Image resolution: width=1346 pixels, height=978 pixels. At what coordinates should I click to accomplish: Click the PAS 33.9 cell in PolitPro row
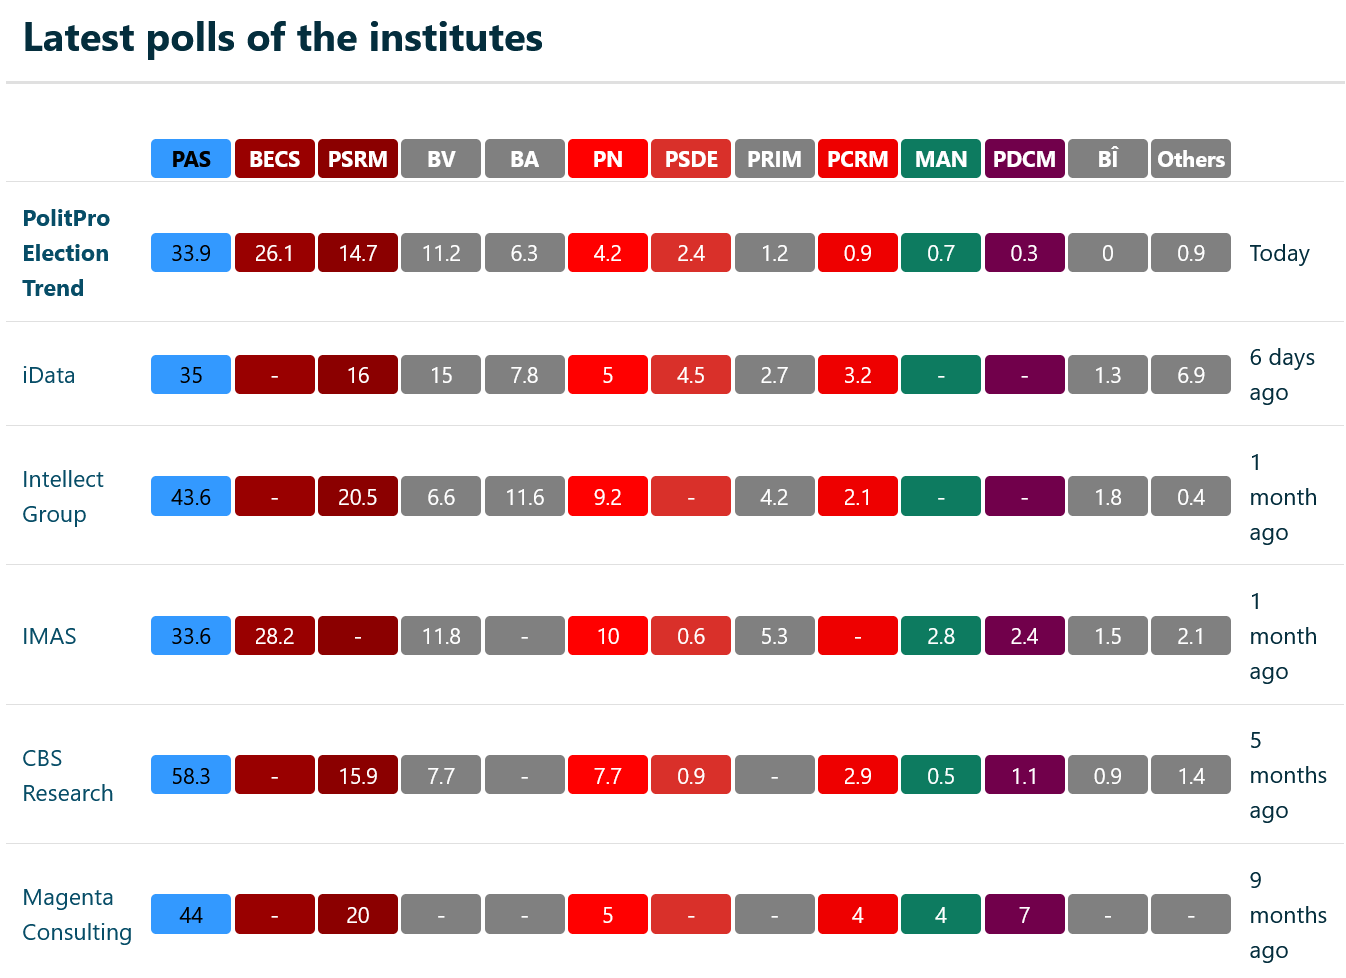click(x=191, y=253)
